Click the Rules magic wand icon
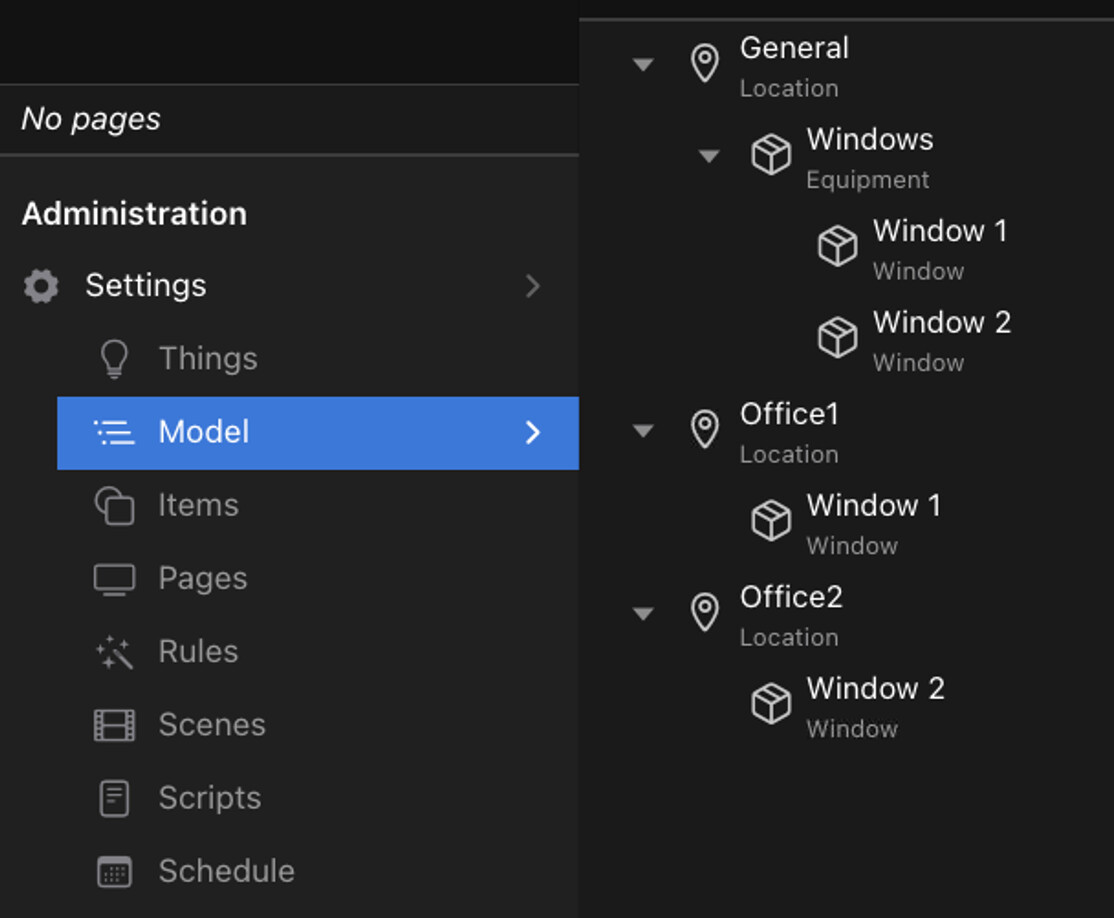 pyautogui.click(x=114, y=653)
